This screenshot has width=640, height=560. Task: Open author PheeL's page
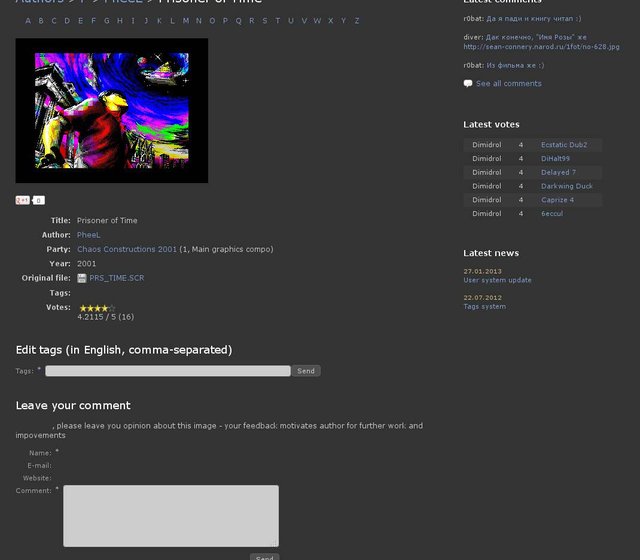[89, 235]
